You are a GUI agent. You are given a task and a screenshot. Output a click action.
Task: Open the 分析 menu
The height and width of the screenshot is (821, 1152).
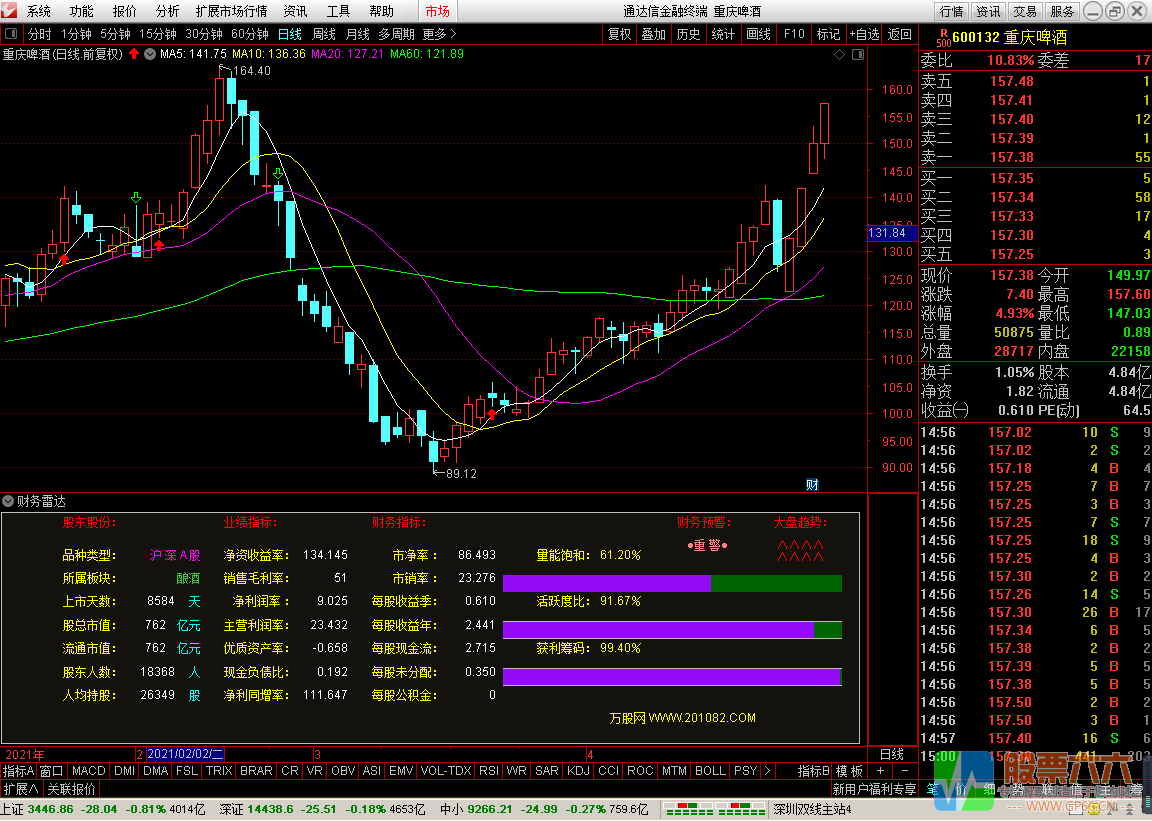(168, 11)
